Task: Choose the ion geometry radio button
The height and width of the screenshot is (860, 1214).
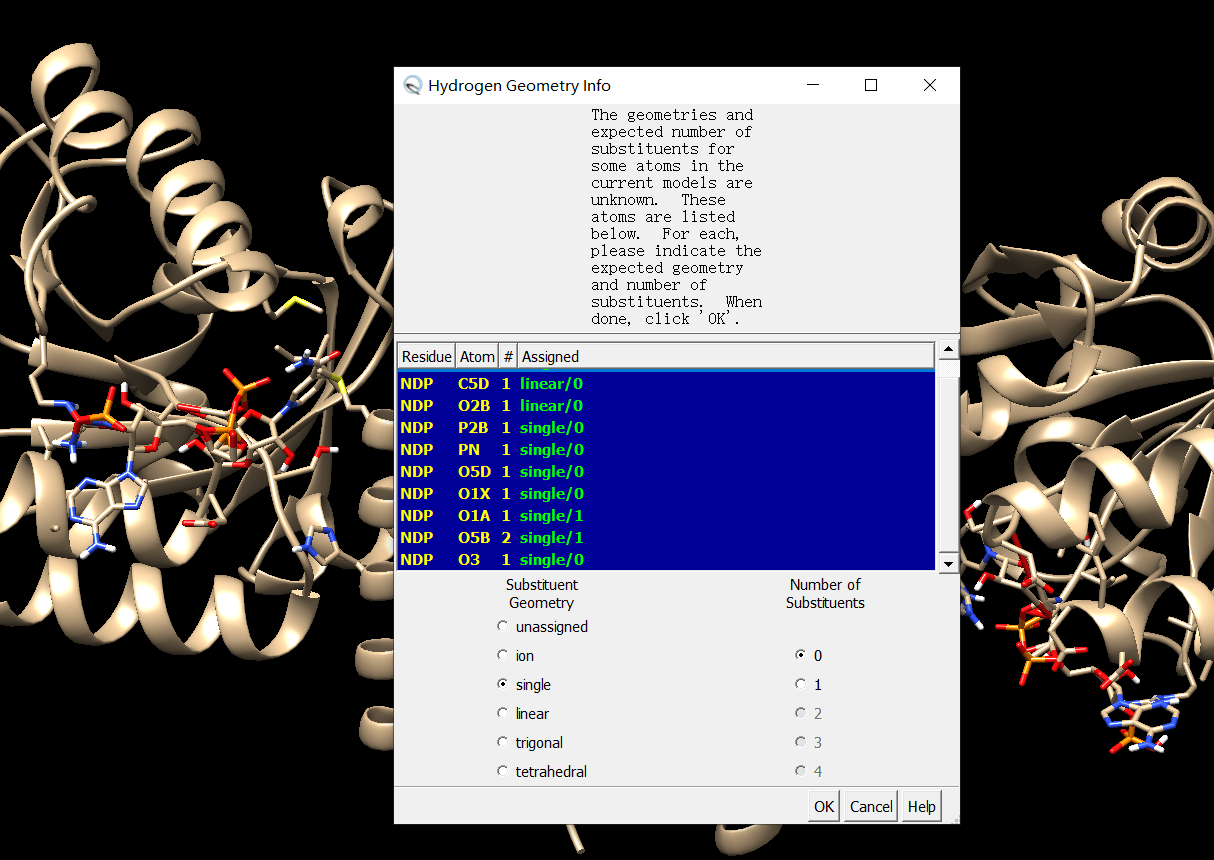Action: click(503, 656)
